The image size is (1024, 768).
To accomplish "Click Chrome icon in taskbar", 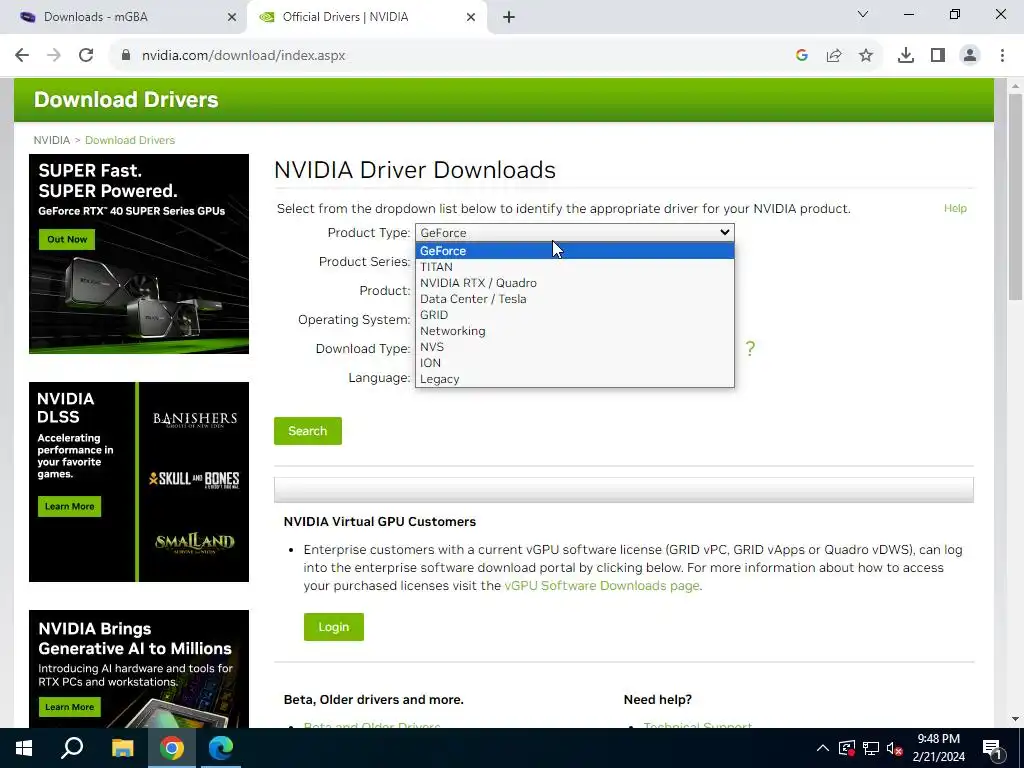I will coord(172,748).
